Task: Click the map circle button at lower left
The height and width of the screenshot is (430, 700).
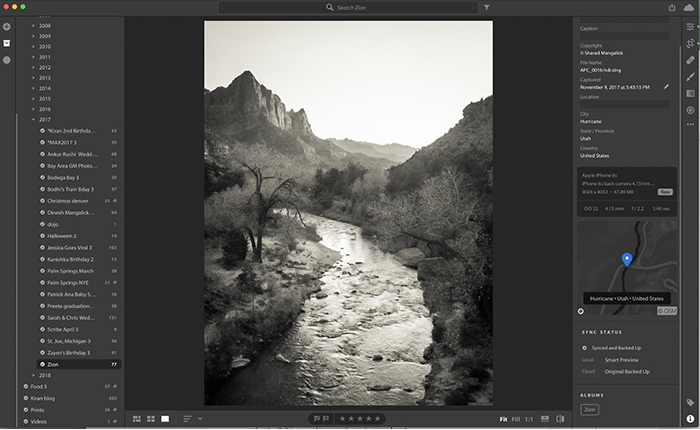Action: click(x=581, y=311)
